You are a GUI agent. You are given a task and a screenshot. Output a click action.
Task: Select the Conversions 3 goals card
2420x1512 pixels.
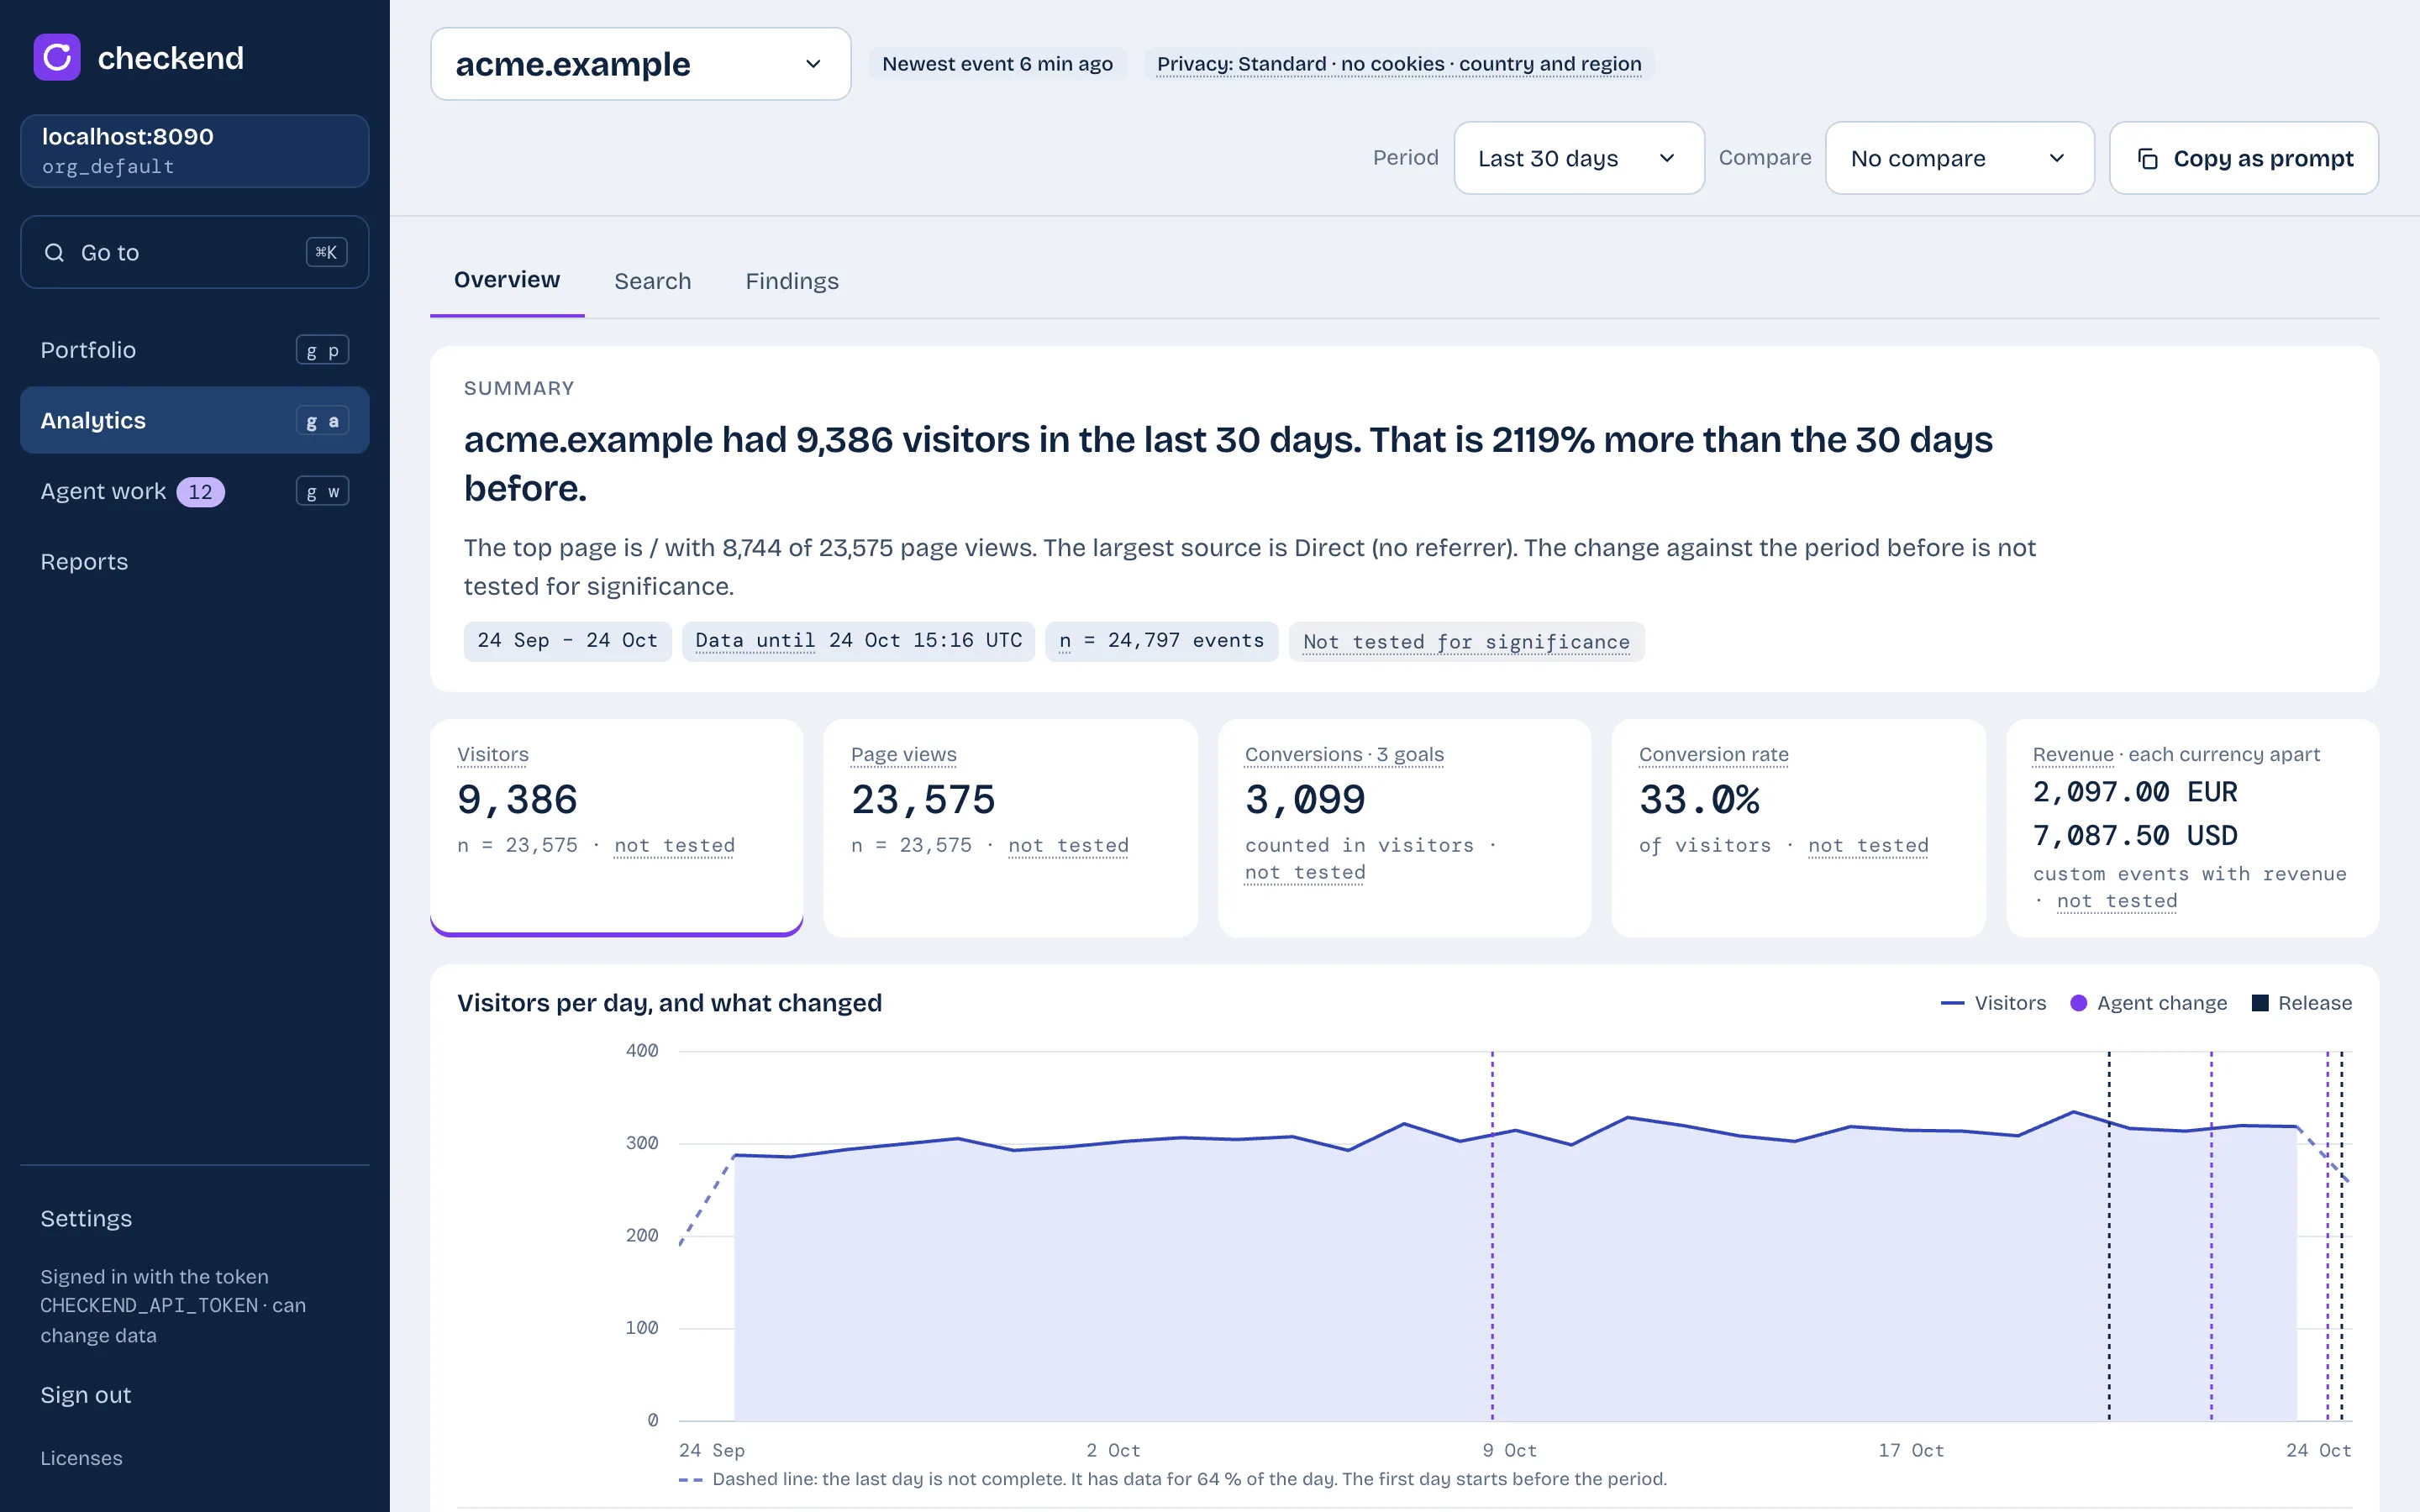coord(1404,827)
